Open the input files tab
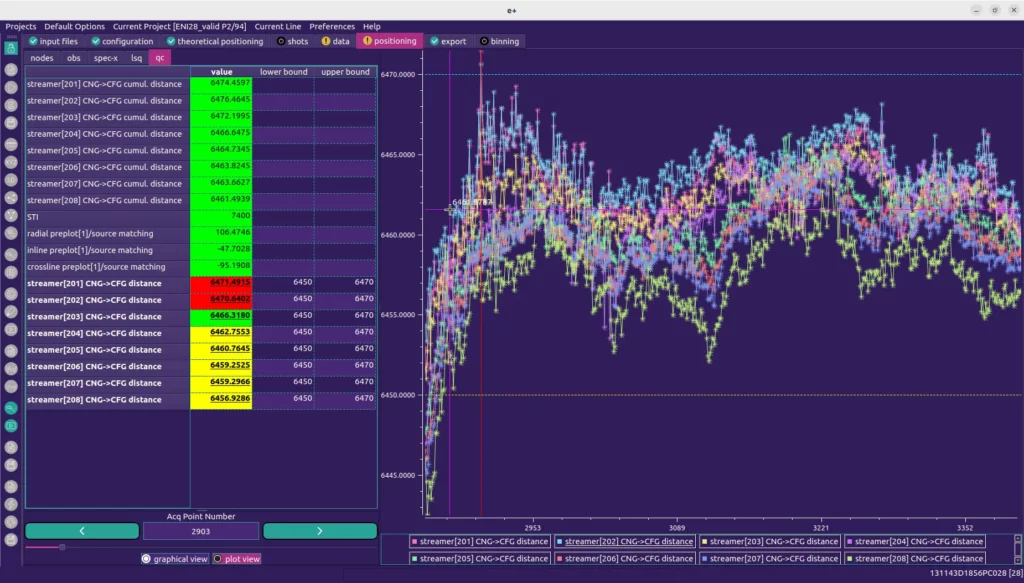Viewport: 1024px width, 583px height. [x=54, y=41]
